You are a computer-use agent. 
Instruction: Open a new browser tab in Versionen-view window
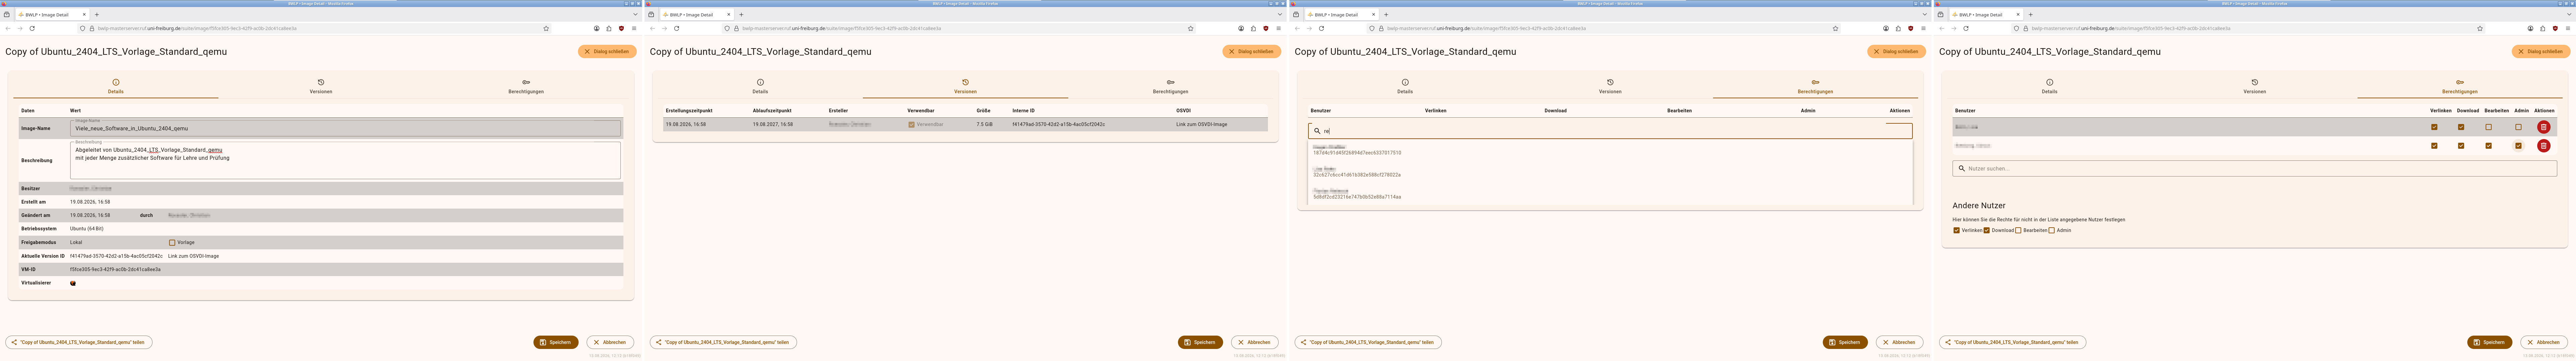tap(741, 15)
